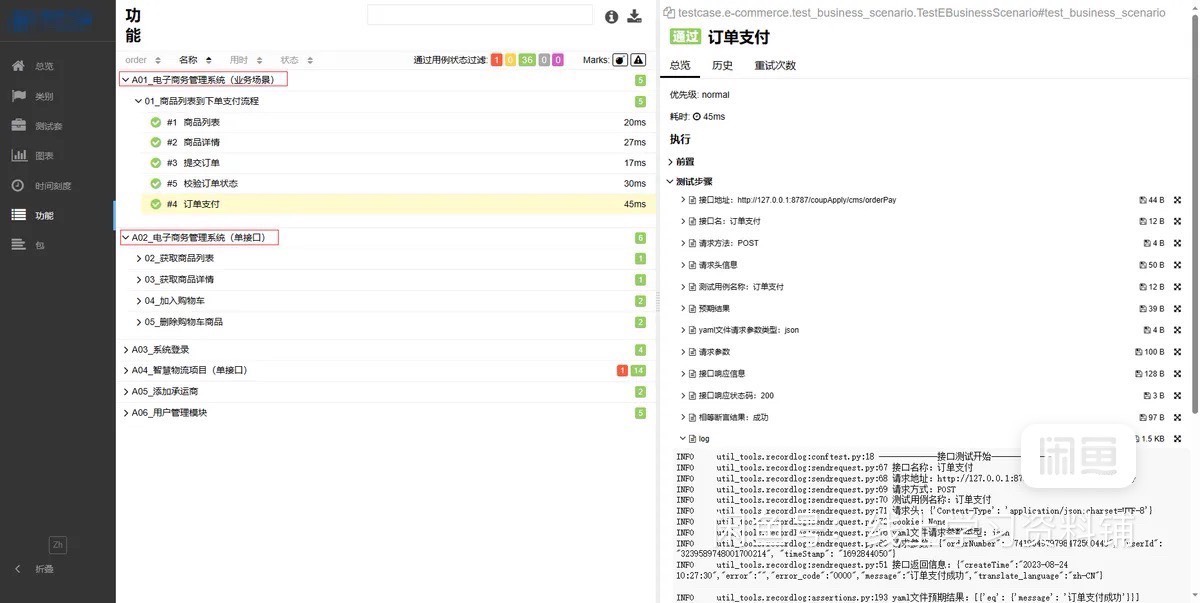Click the info icon beside search box
1200x603 pixels.
612,16
